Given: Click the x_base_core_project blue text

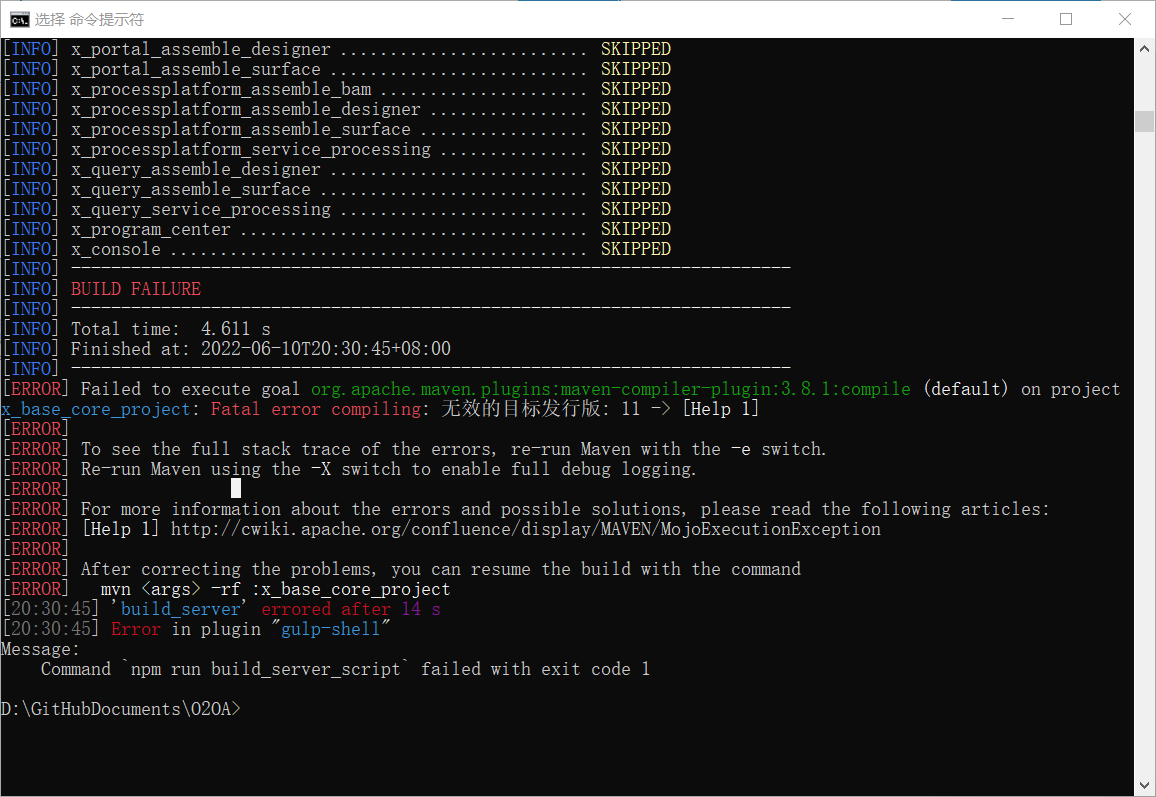Looking at the screenshot, I should [x=96, y=409].
